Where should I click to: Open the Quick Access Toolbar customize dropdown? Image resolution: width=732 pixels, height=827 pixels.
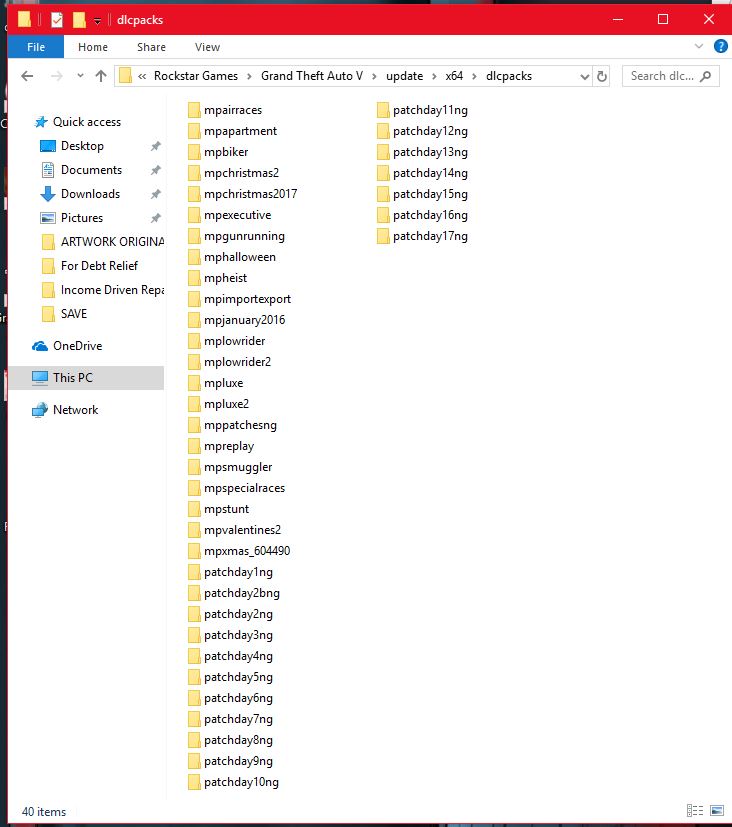click(x=97, y=21)
